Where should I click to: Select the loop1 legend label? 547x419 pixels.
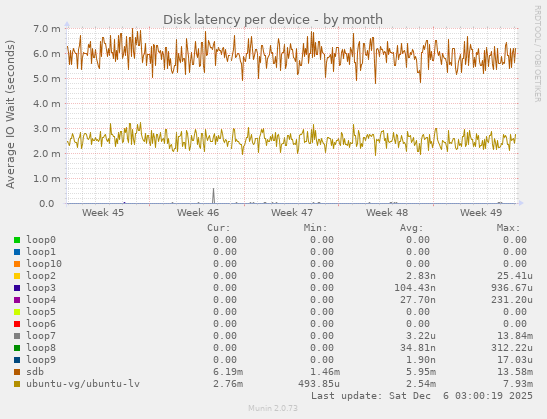[41, 252]
